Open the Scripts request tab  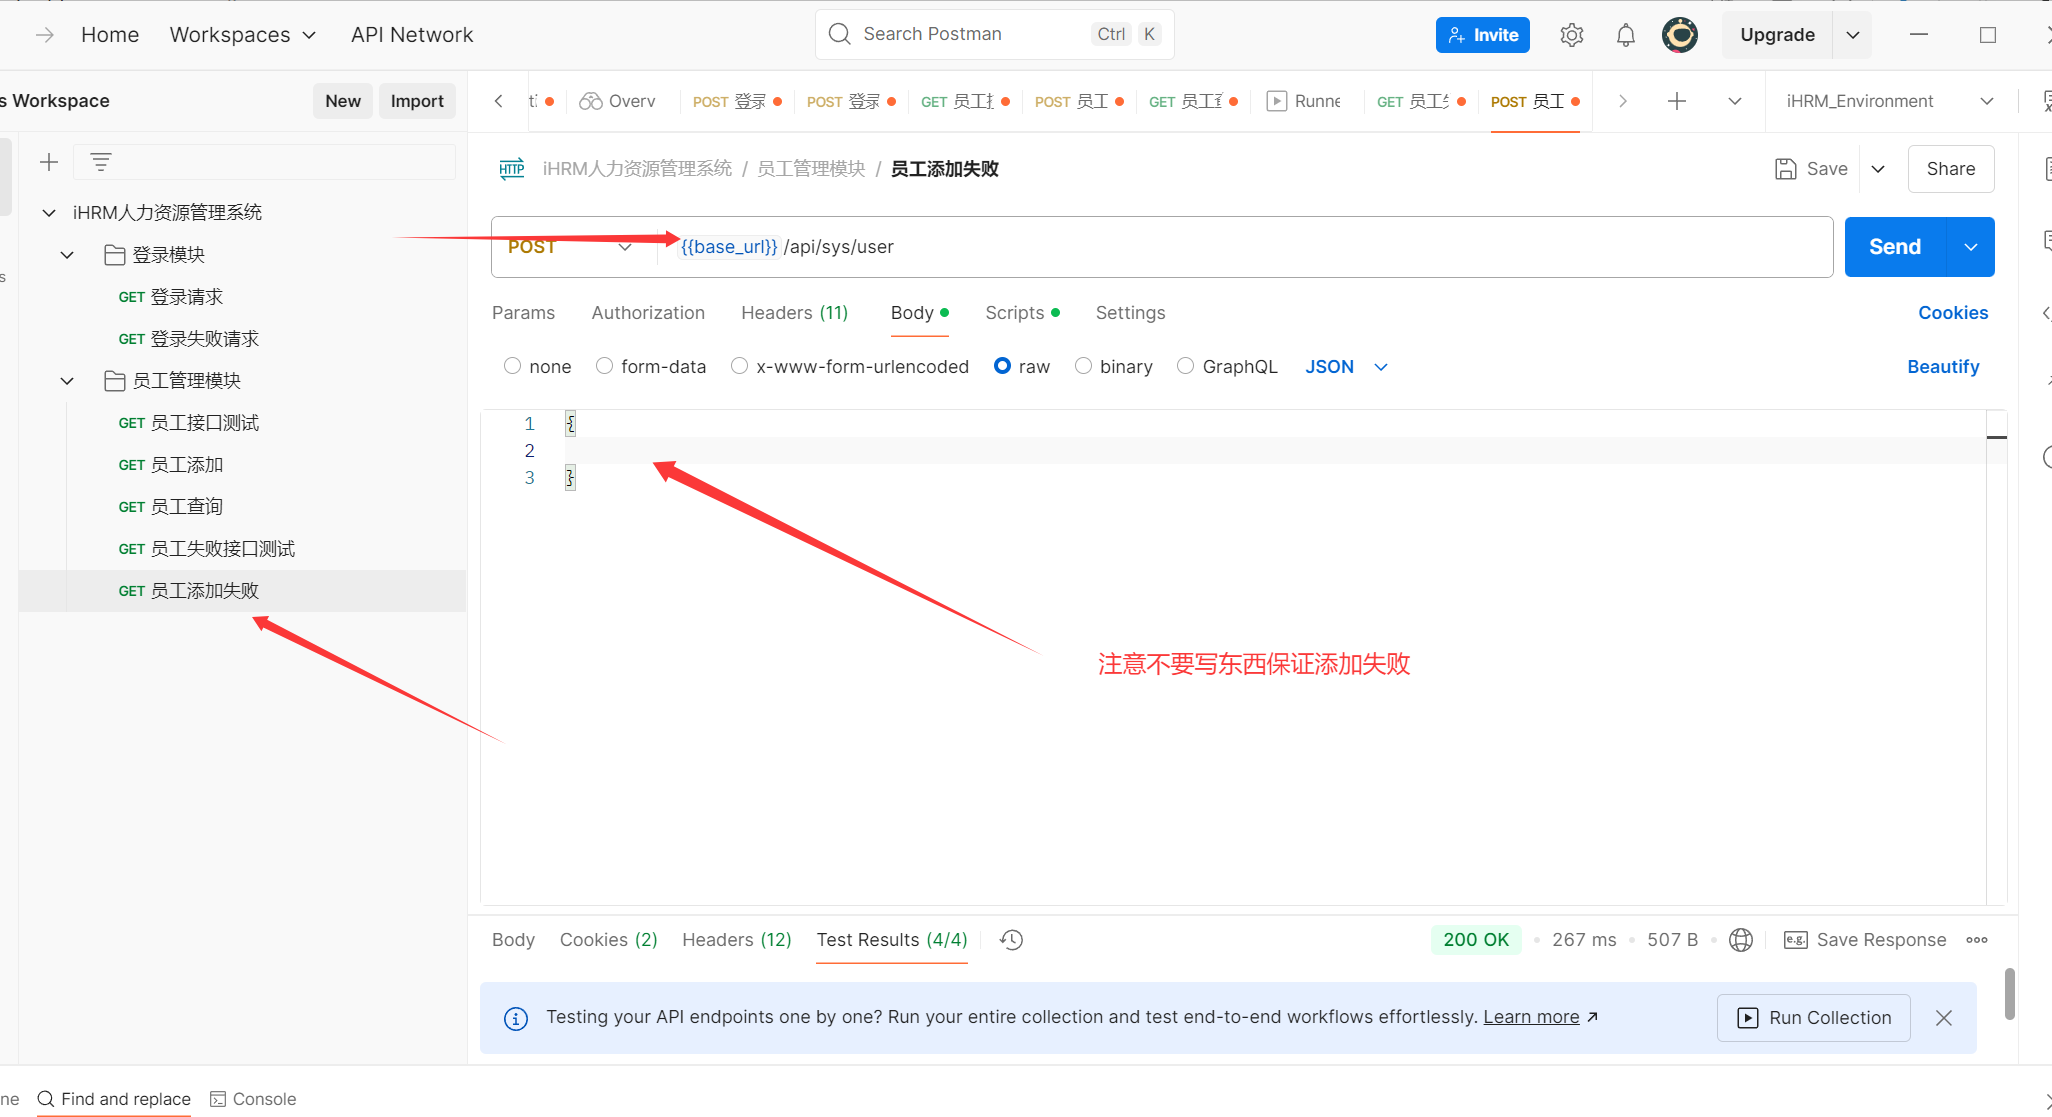click(1015, 313)
